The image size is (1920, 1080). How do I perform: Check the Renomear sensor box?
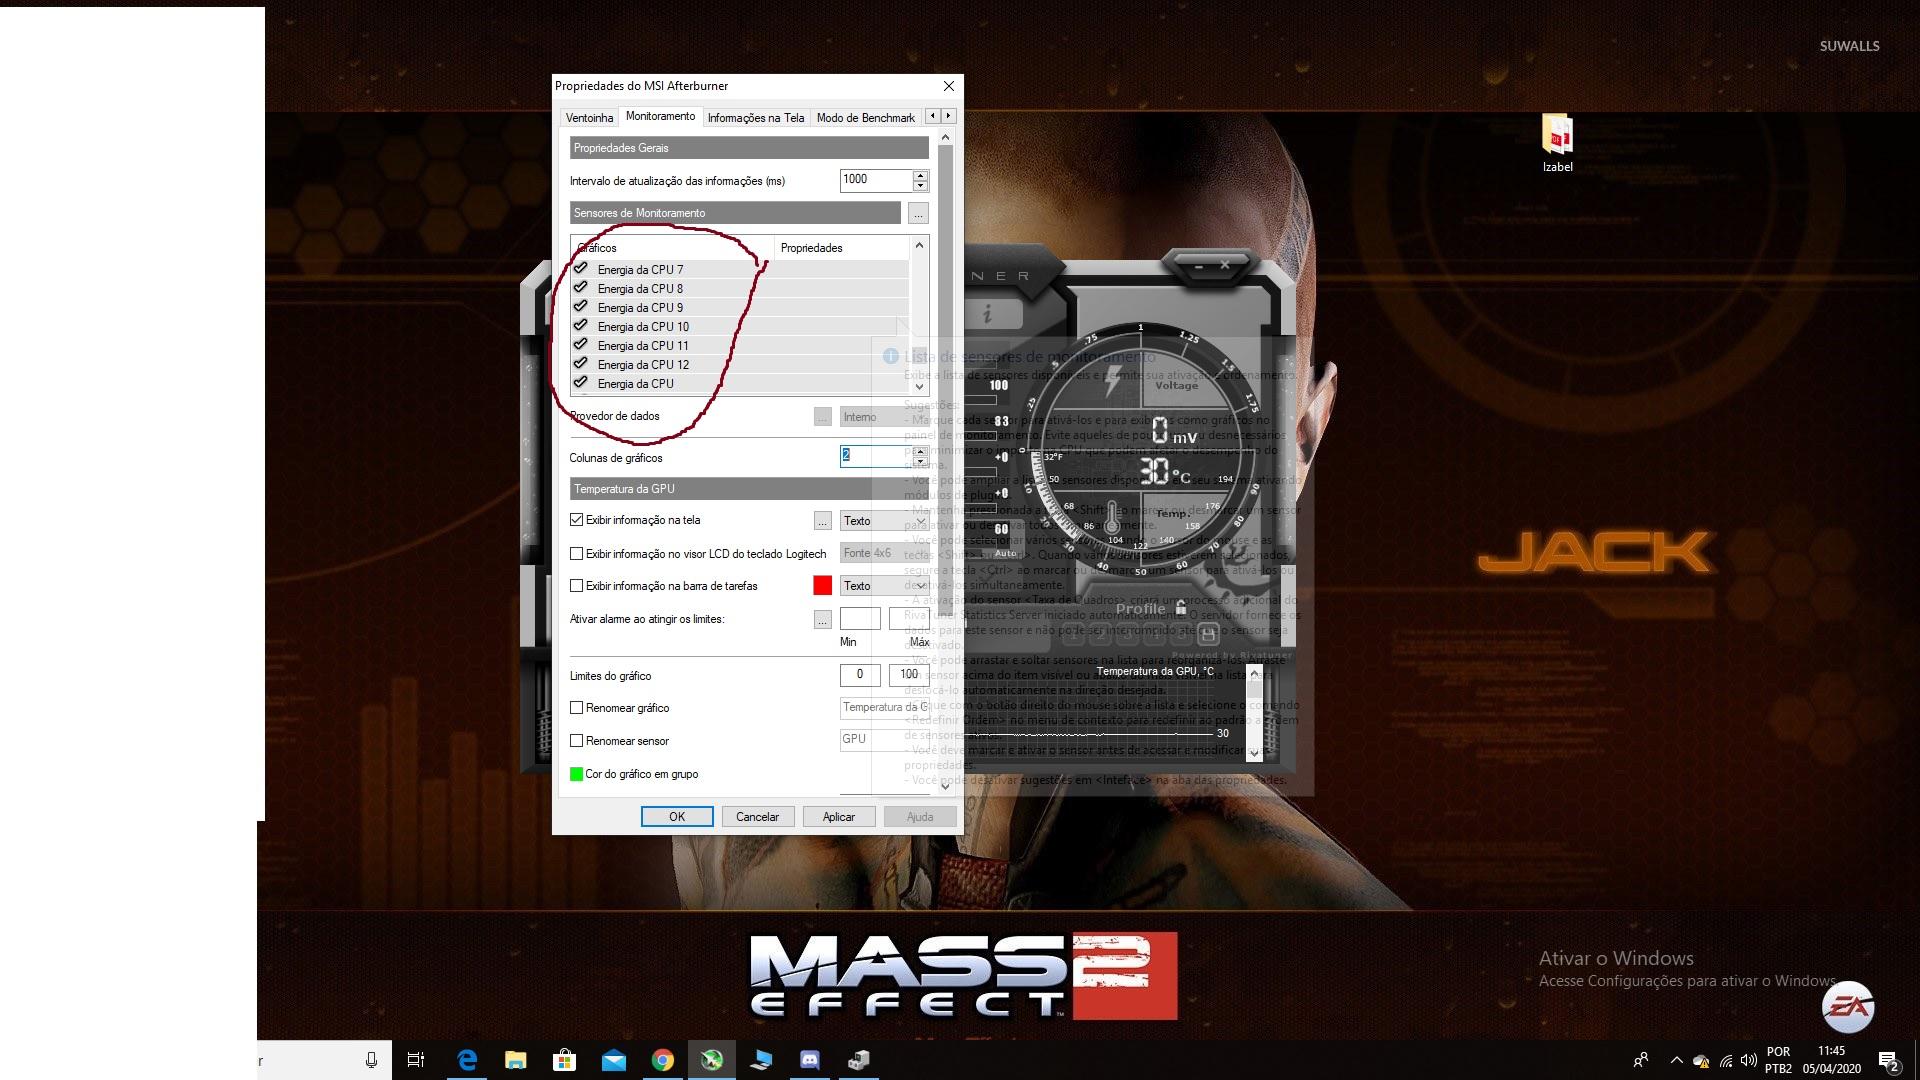click(576, 741)
